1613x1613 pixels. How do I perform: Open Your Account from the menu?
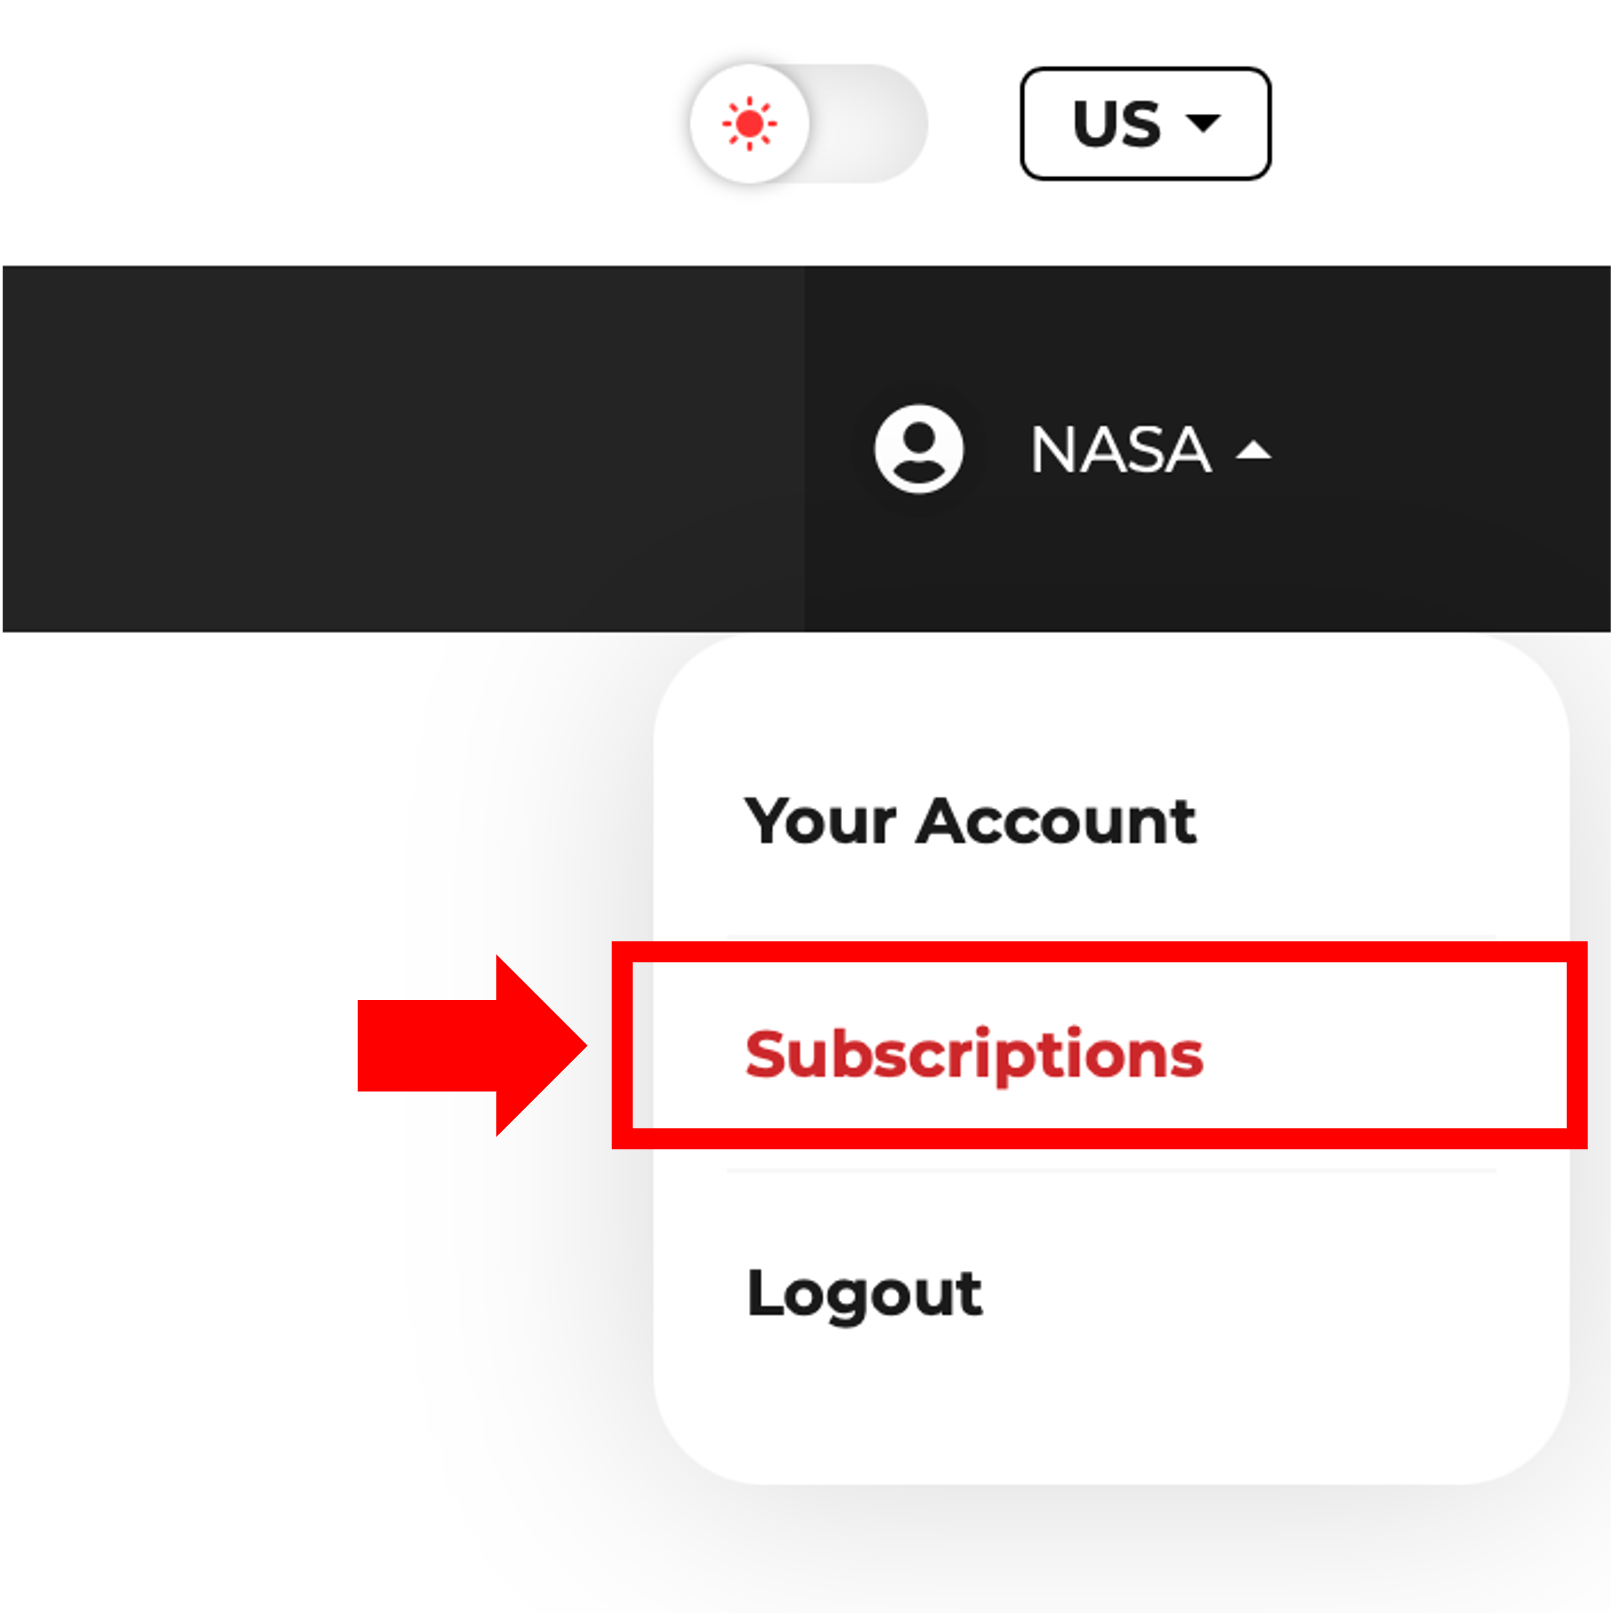click(x=969, y=822)
